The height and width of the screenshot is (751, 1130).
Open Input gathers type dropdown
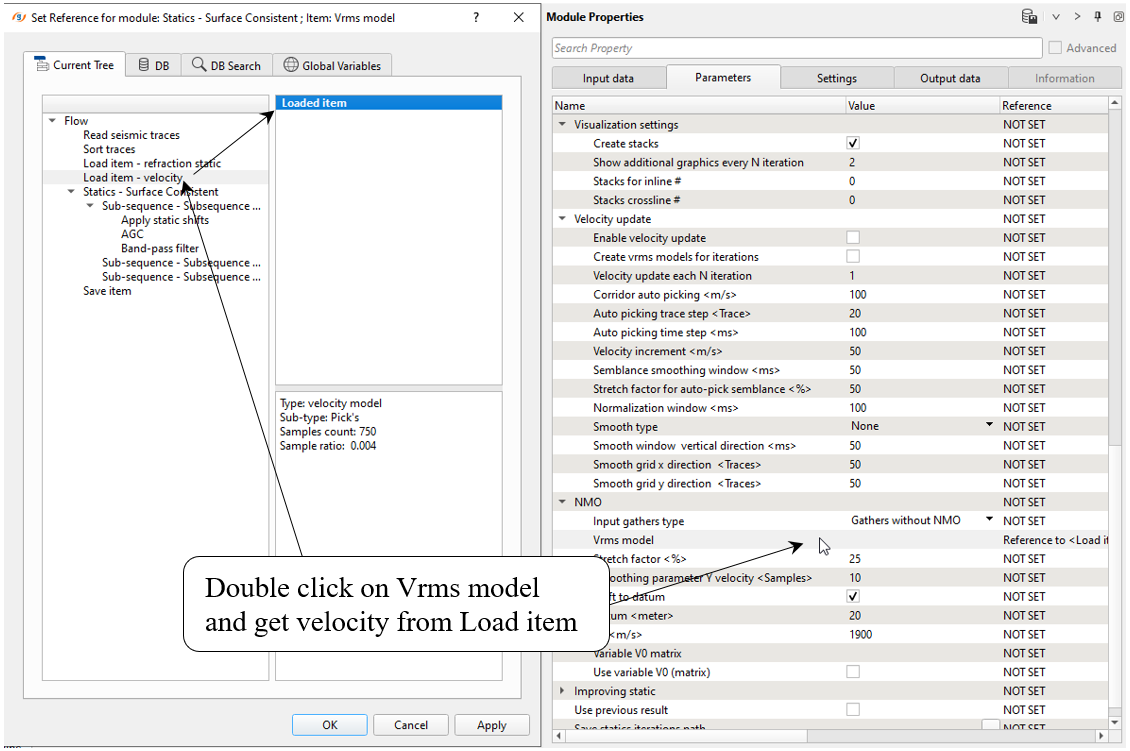click(x=989, y=520)
